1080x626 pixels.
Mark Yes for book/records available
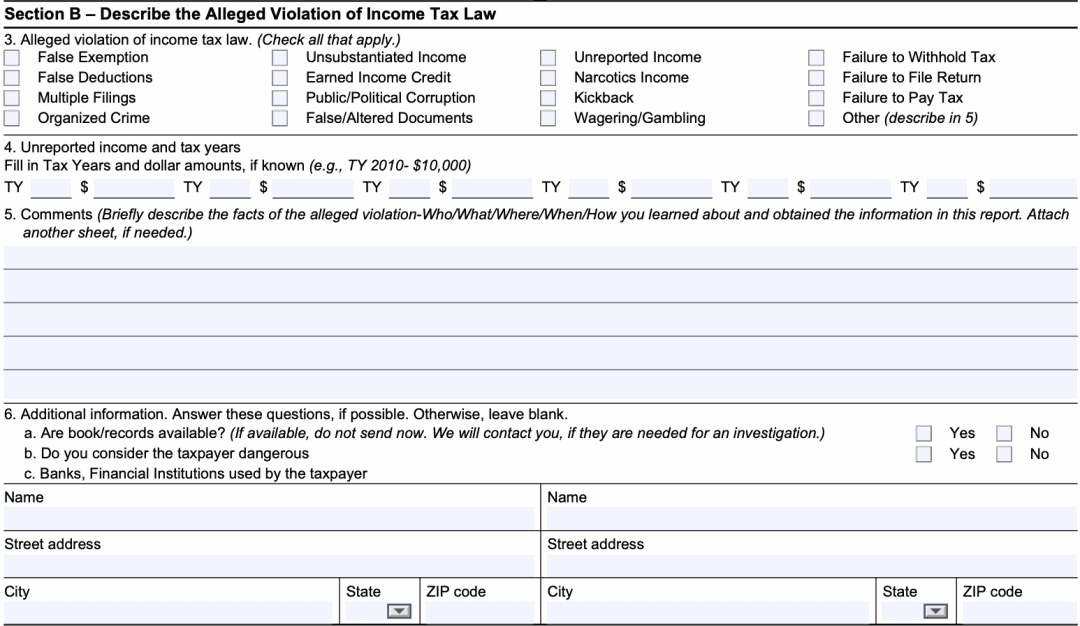click(924, 434)
